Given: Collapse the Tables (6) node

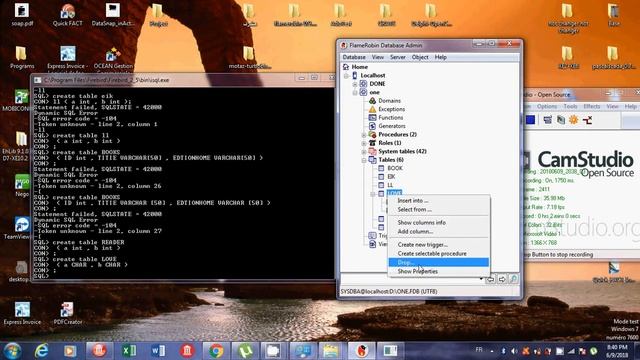Looking at the screenshot, I should pyautogui.click(x=364, y=160).
